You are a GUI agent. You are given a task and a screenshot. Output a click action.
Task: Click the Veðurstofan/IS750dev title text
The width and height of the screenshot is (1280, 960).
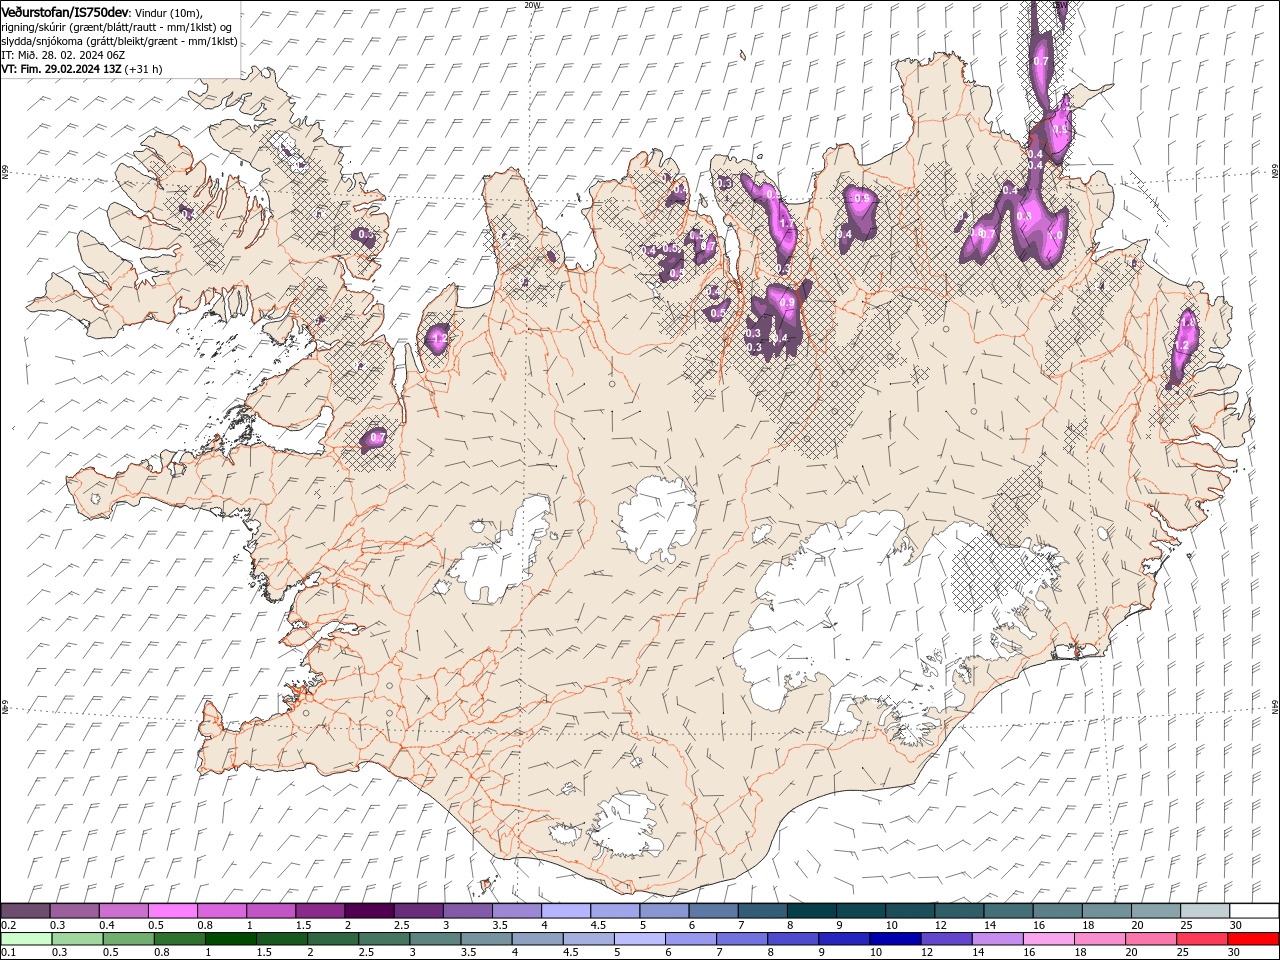pos(65,11)
